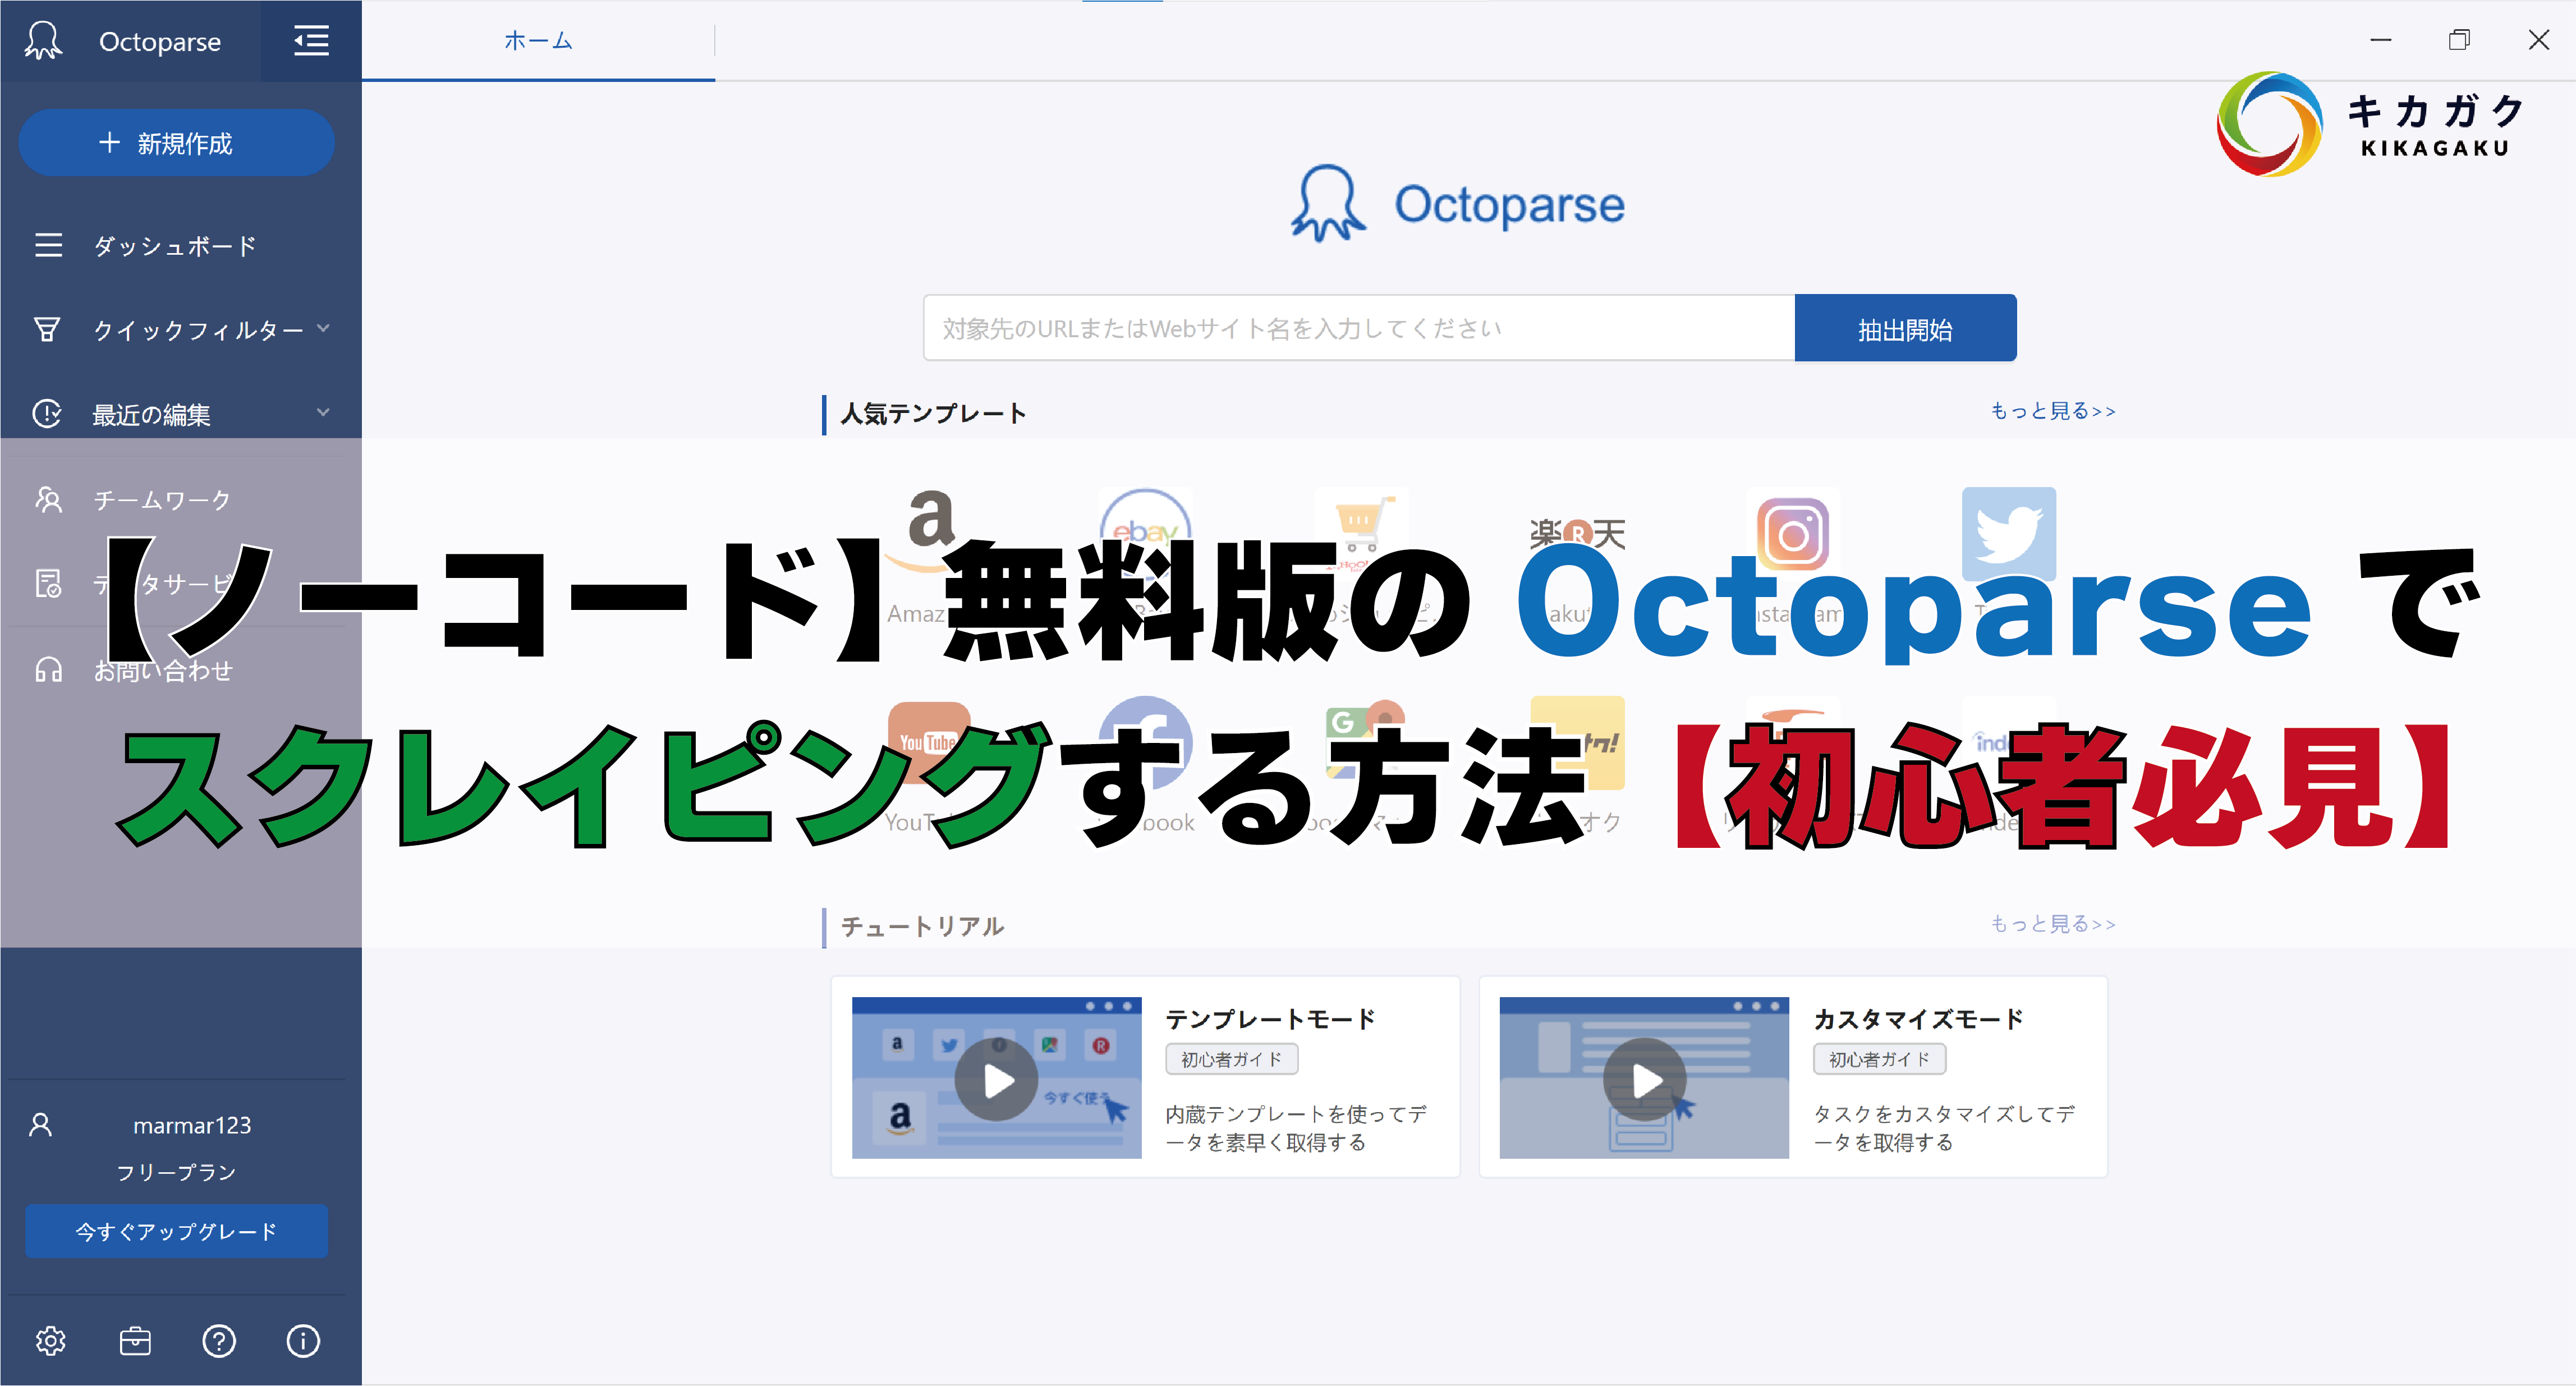Click the カスタマイズモード tutorial title
Image resolution: width=2576 pixels, height=1386 pixels.
(x=1918, y=1018)
